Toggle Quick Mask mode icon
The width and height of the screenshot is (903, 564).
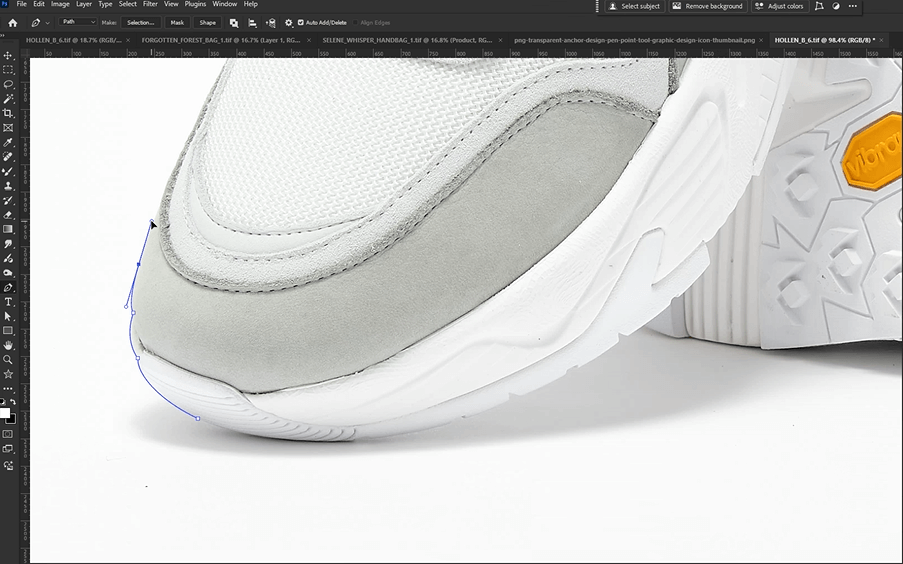[8, 434]
